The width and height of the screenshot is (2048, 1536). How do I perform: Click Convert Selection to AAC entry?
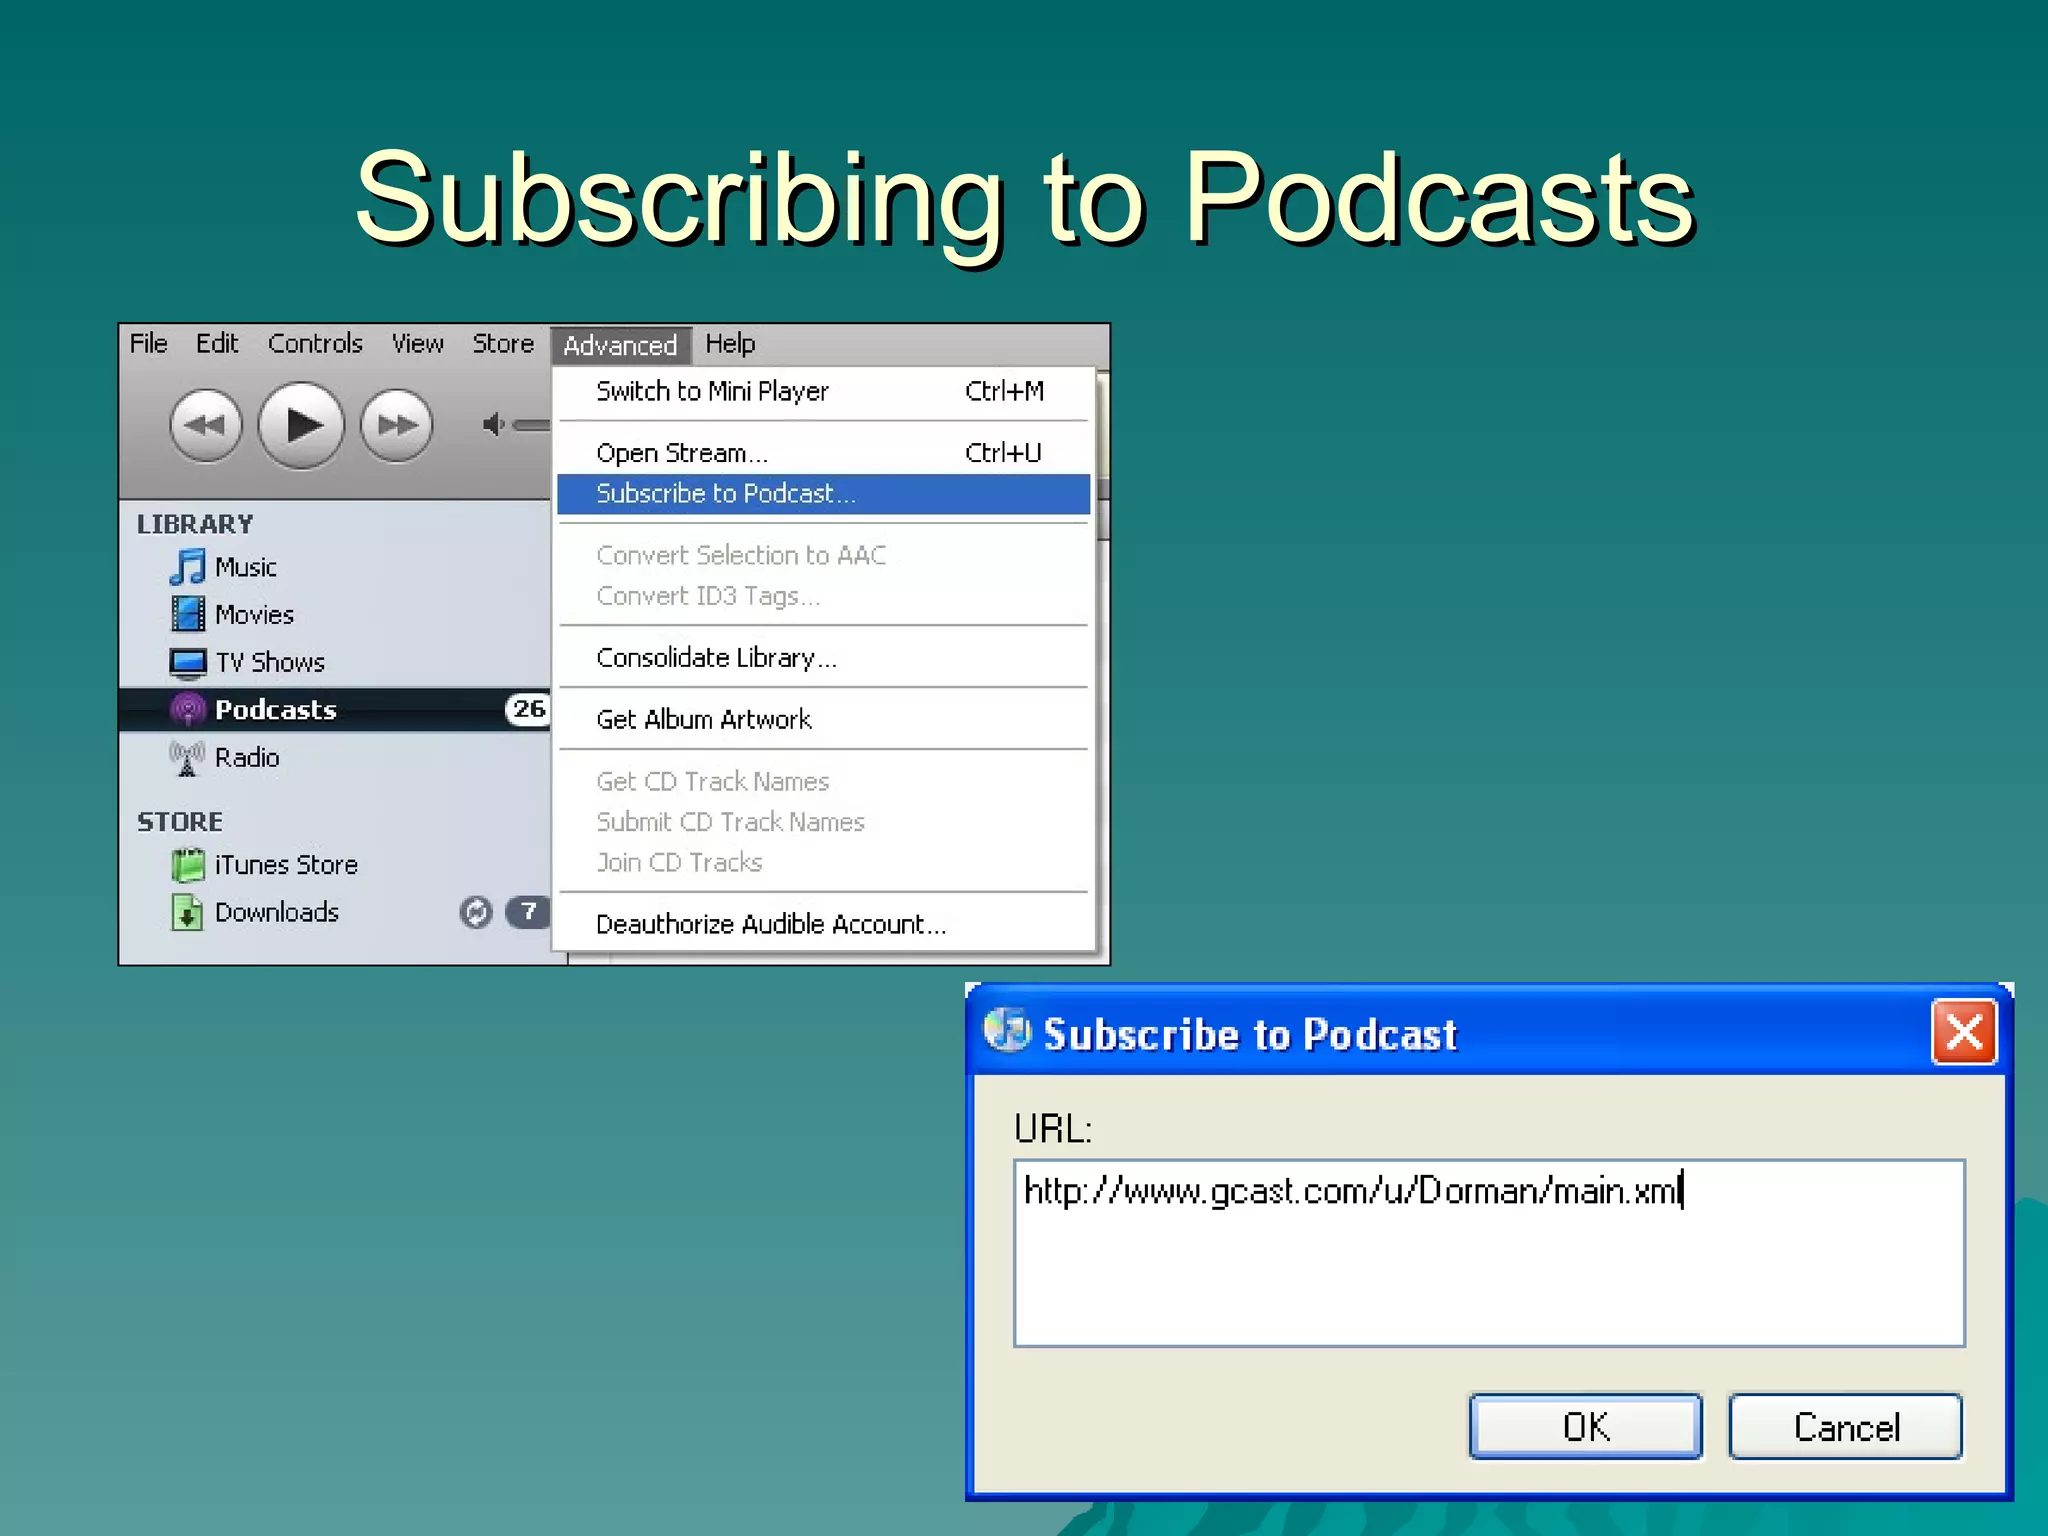(x=823, y=555)
